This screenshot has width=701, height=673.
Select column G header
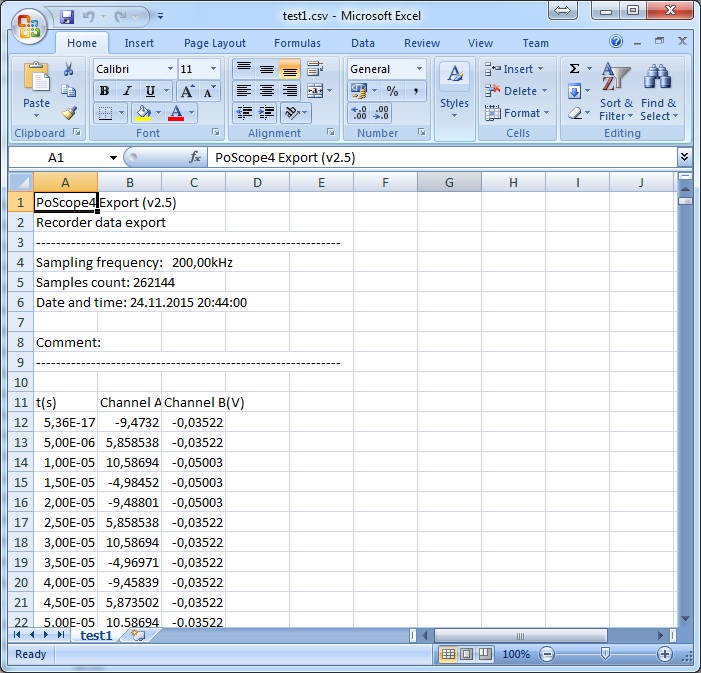[x=449, y=182]
